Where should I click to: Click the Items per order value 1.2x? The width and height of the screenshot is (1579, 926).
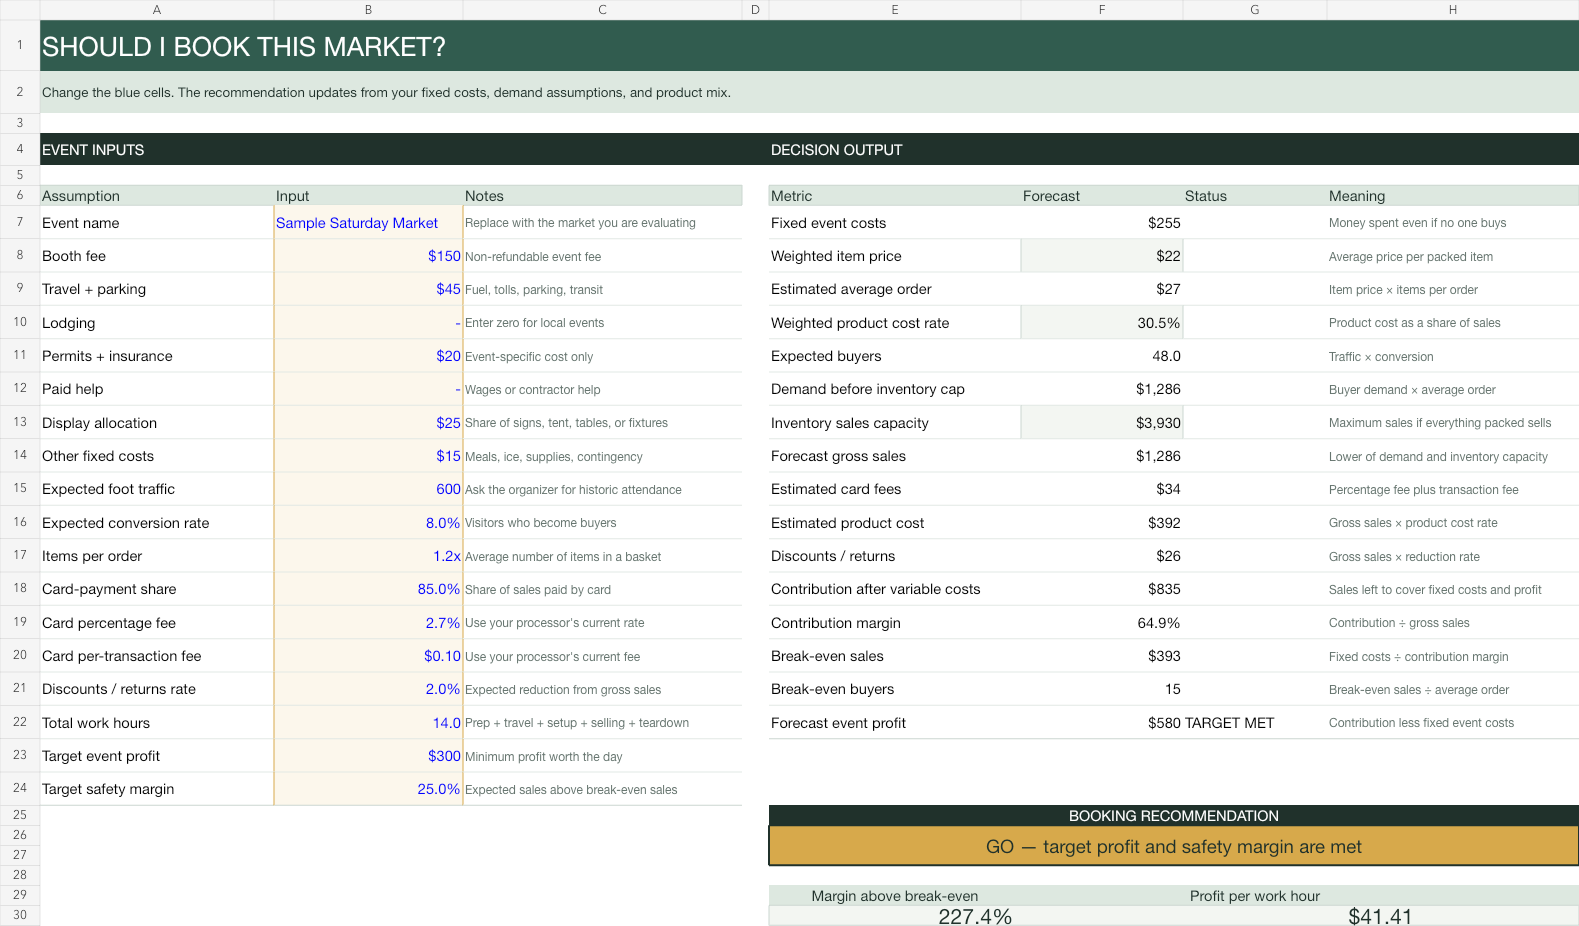coord(368,556)
